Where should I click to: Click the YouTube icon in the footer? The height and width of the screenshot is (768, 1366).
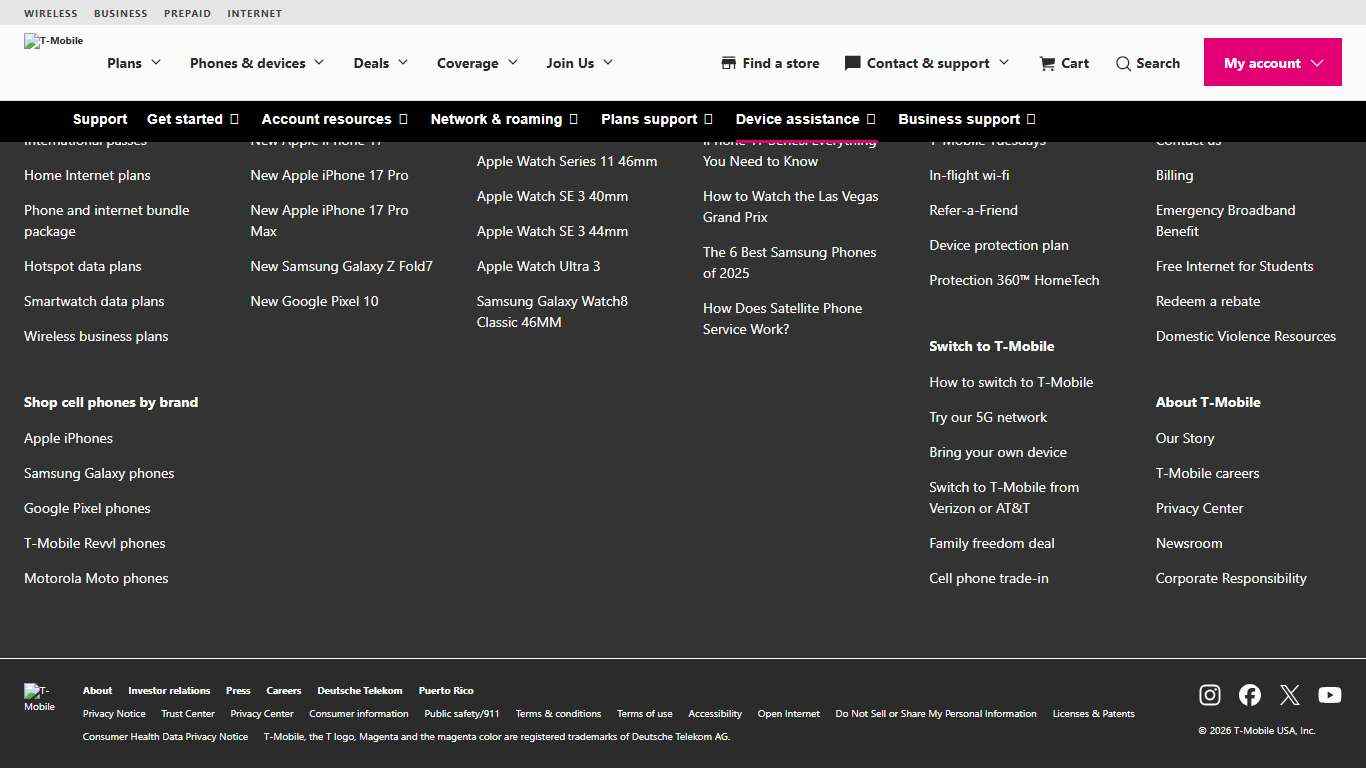click(x=1330, y=695)
